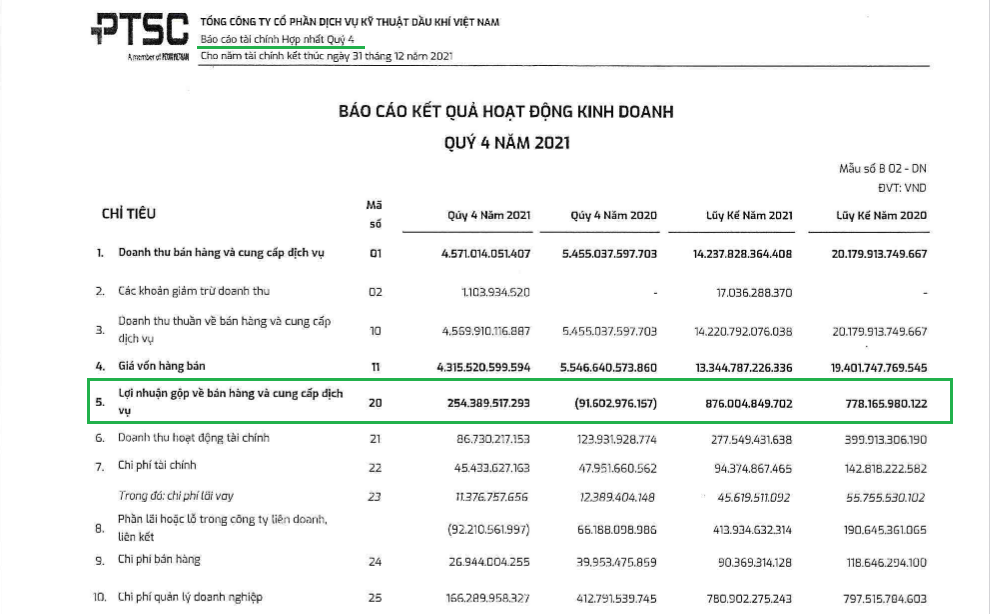Click code '22' in Mã số column
Image resolution: width=990 pixels, height=614 pixels.
(376, 468)
